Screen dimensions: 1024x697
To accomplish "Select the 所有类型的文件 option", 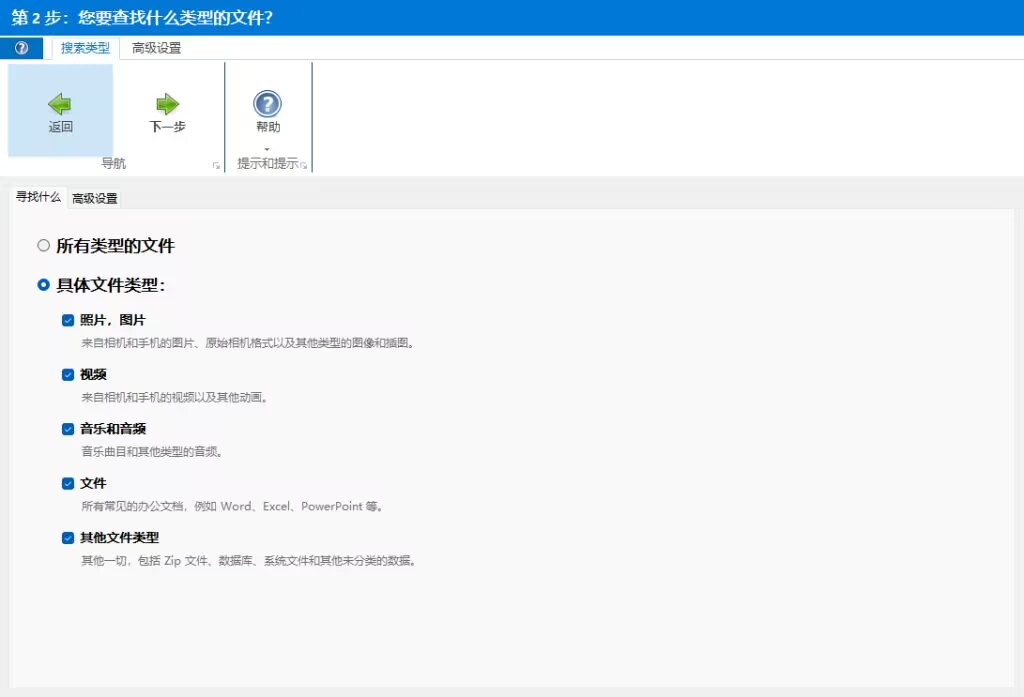I will 43,245.
